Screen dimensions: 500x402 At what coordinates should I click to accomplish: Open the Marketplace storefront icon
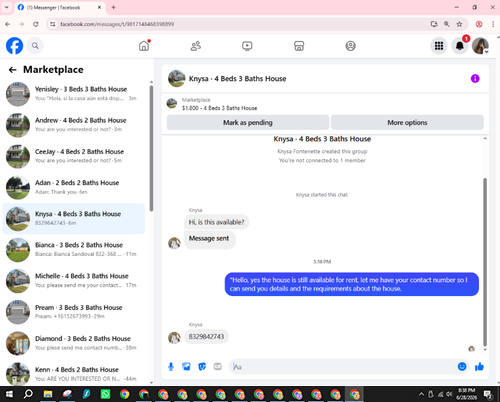click(x=299, y=46)
